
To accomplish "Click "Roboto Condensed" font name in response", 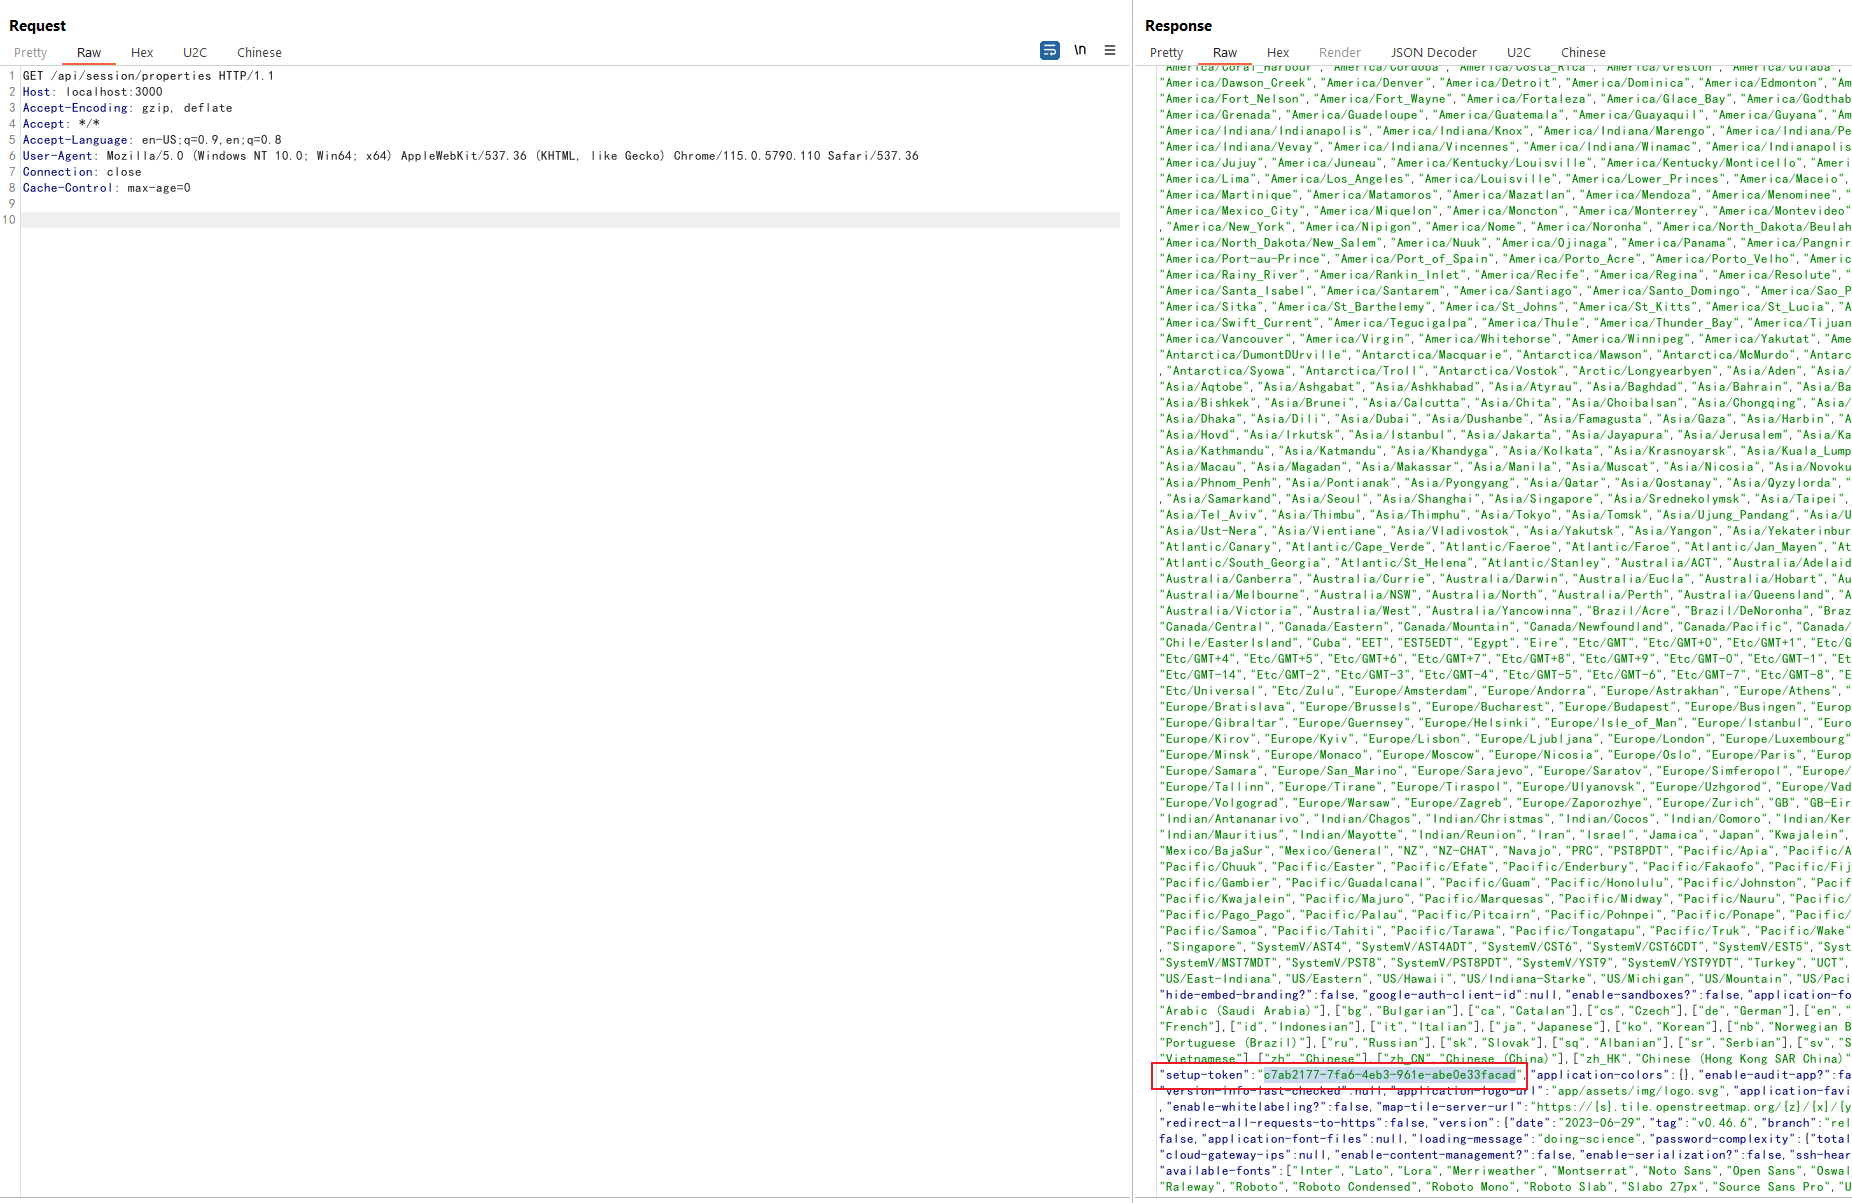I will click(x=1359, y=1187).
